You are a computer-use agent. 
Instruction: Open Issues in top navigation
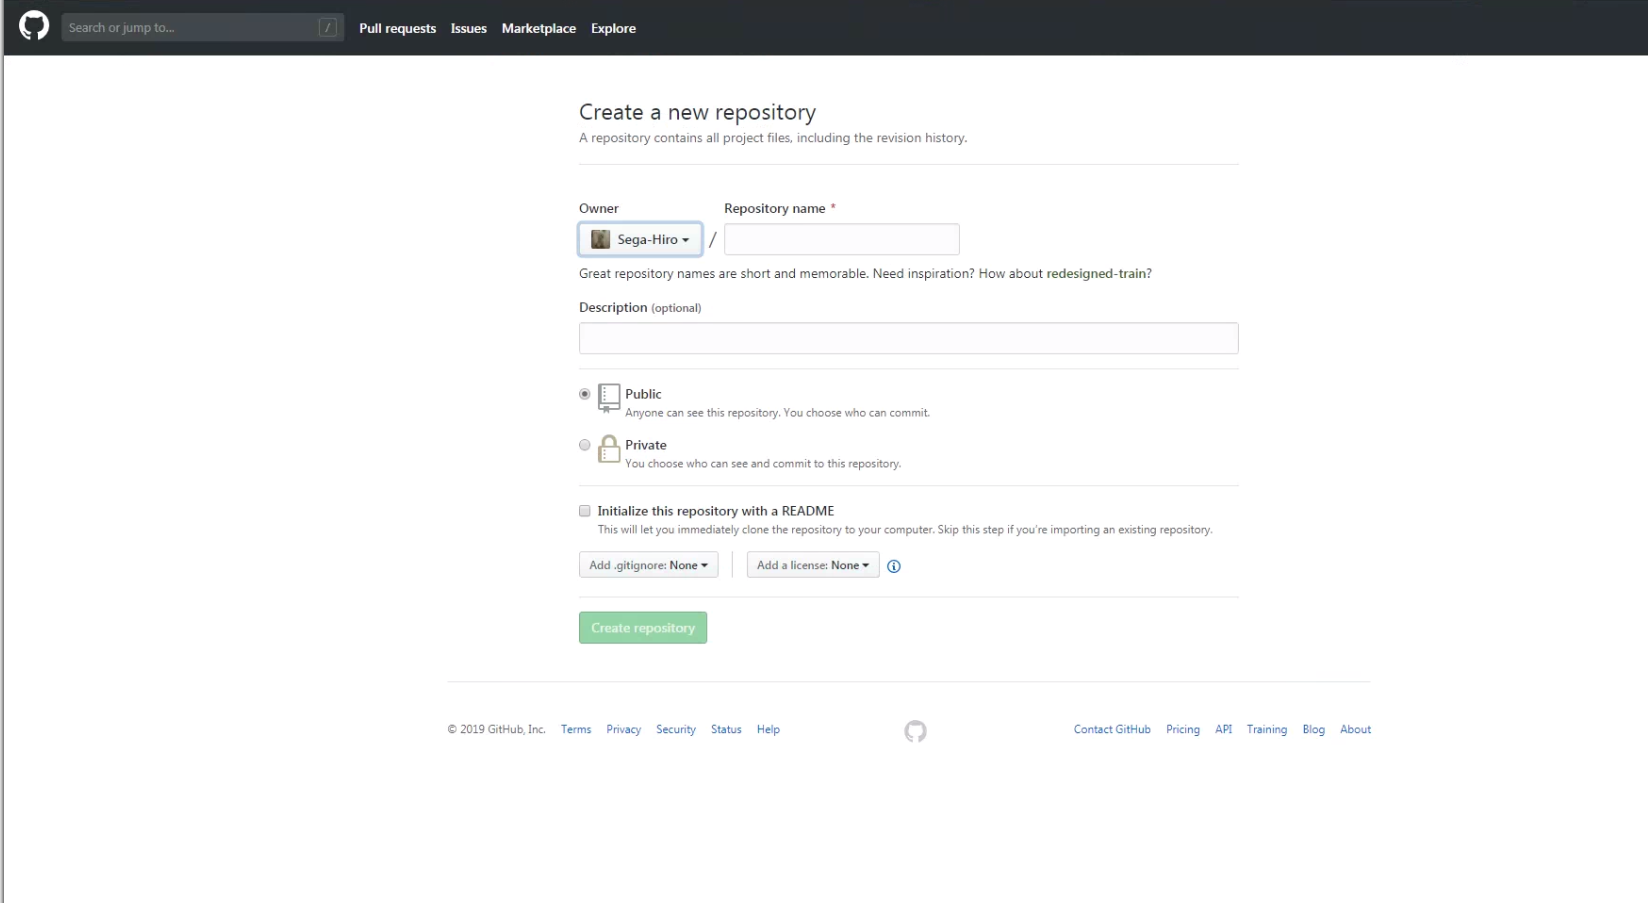468,28
